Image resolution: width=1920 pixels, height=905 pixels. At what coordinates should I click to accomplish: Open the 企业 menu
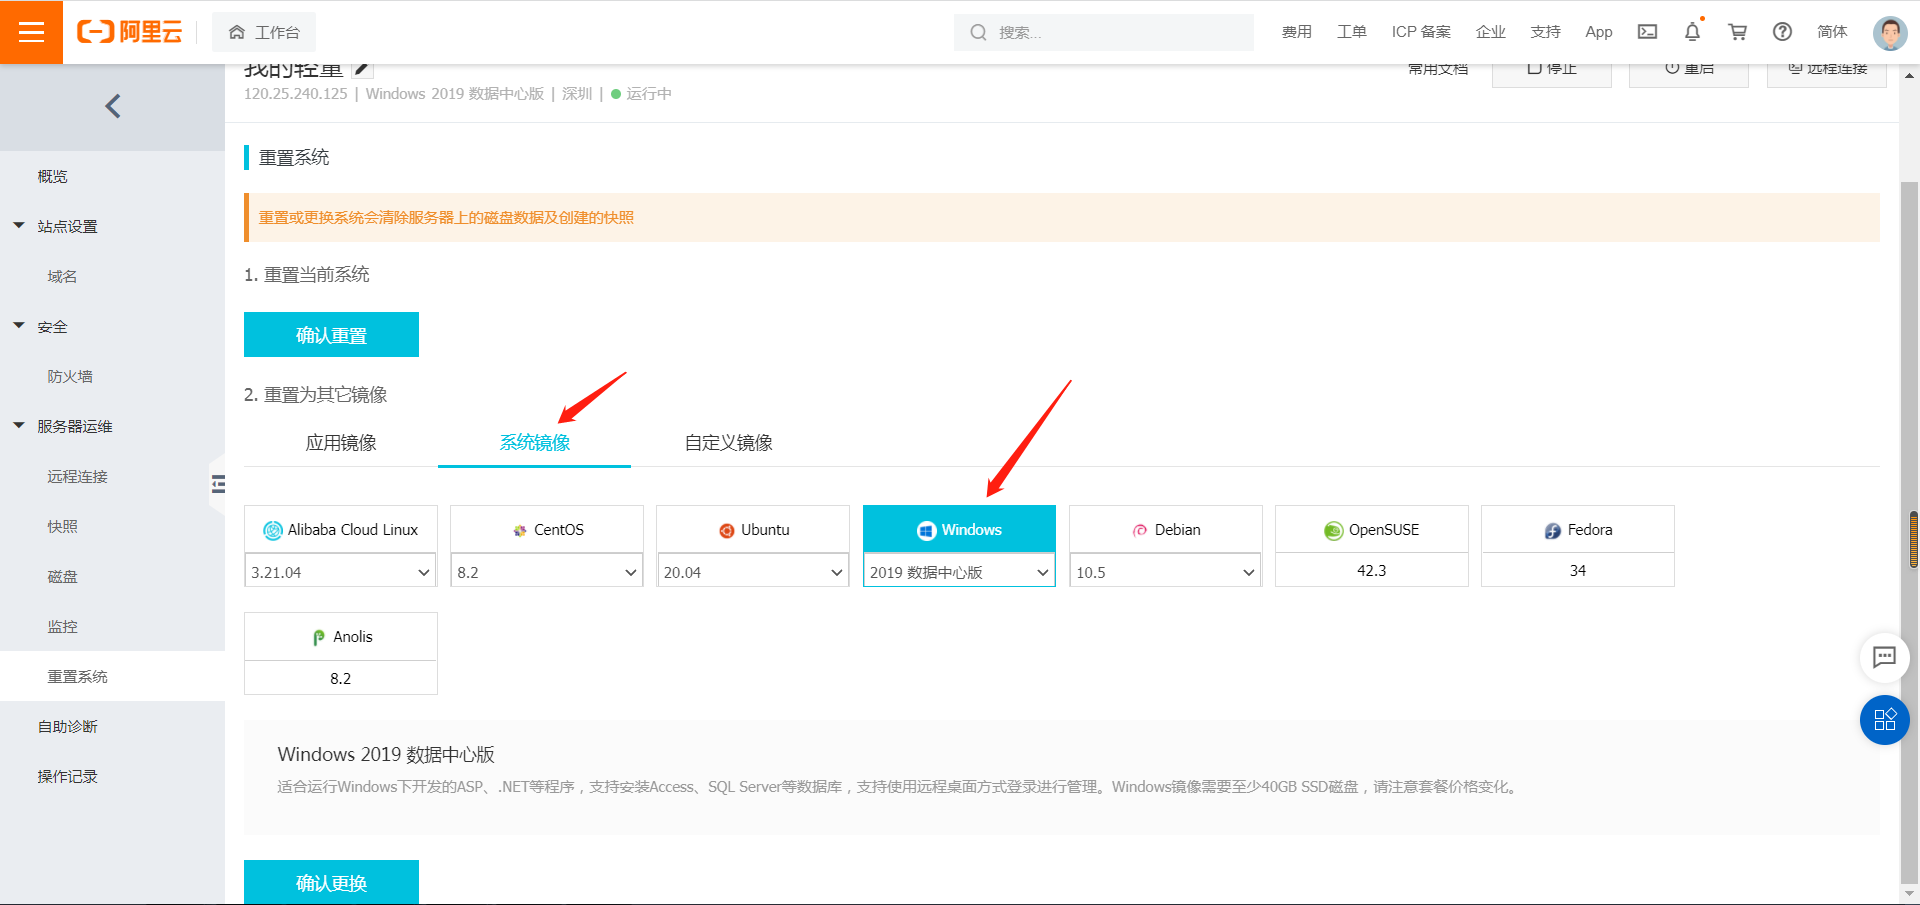pyautogui.click(x=1491, y=32)
